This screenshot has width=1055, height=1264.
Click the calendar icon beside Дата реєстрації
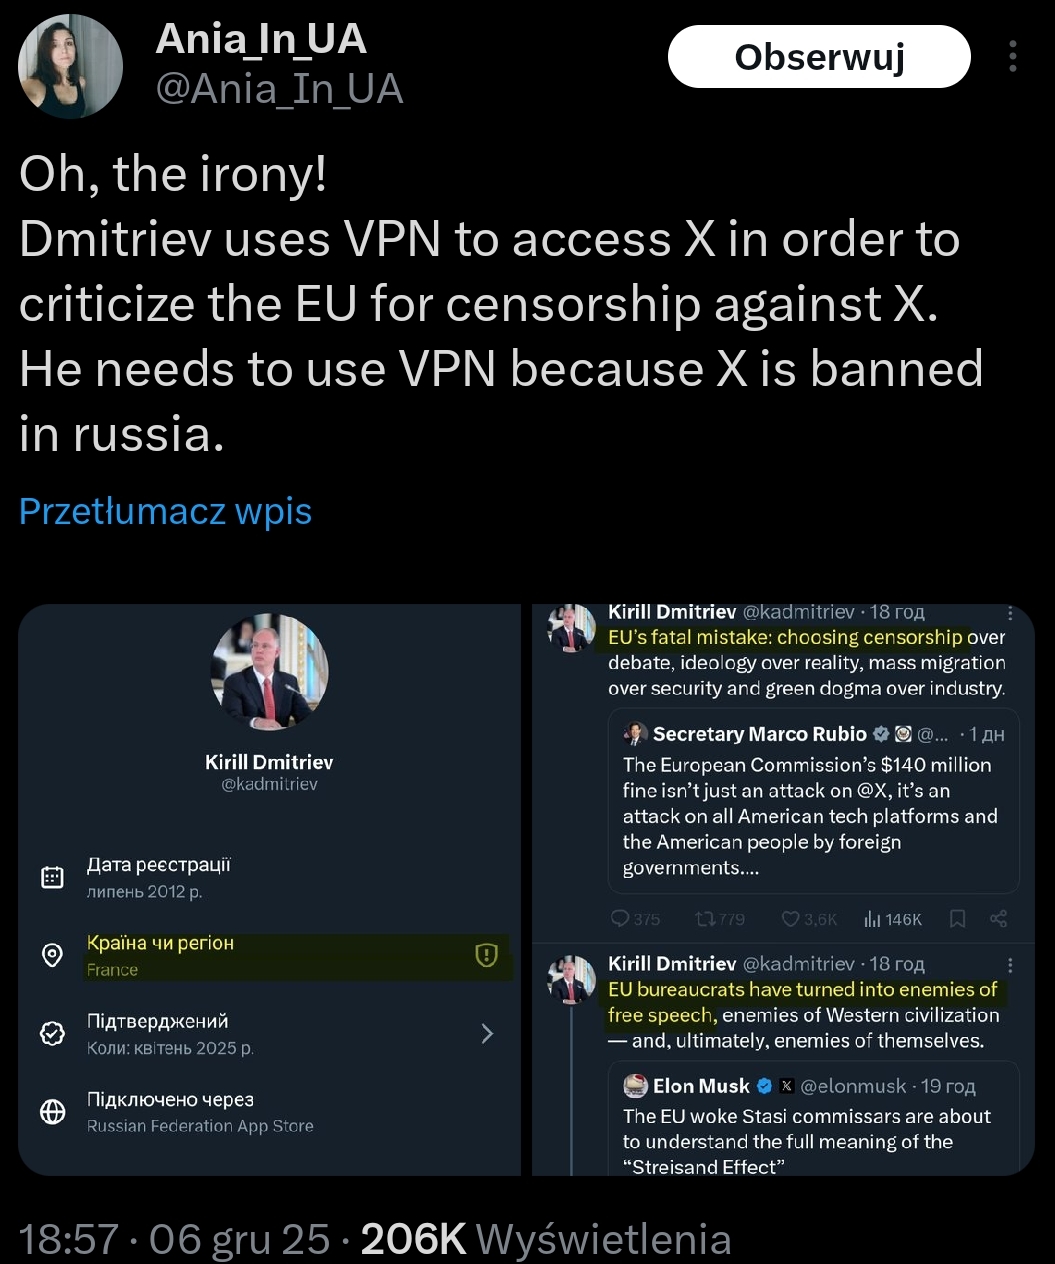click(52, 877)
